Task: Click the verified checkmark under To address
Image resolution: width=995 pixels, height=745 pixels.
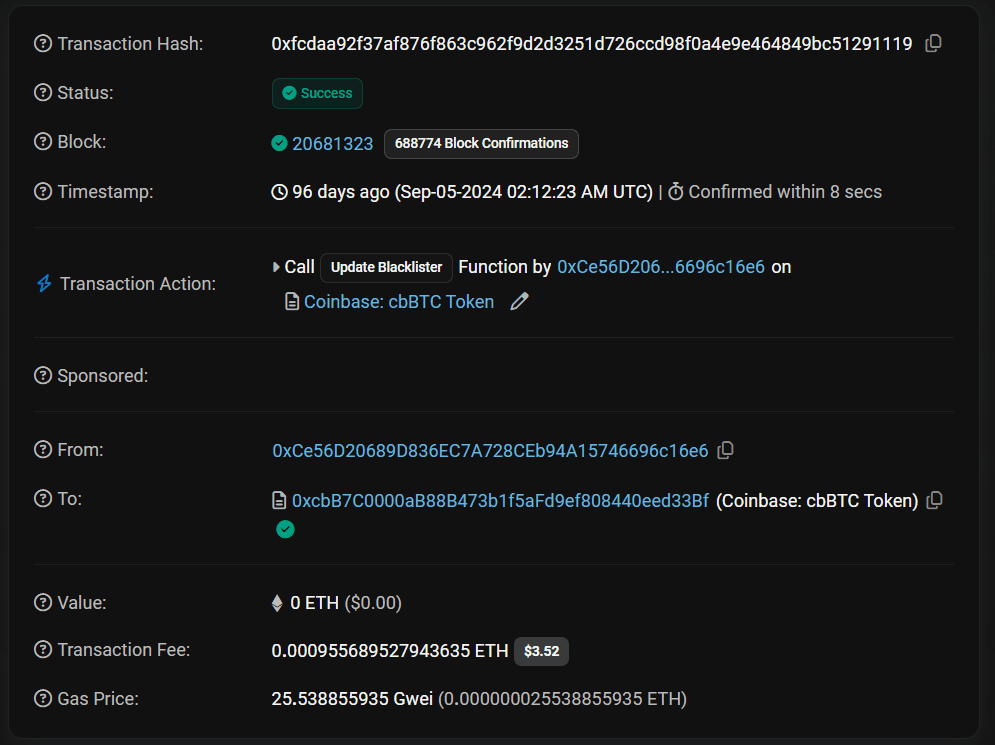Action: pos(285,529)
